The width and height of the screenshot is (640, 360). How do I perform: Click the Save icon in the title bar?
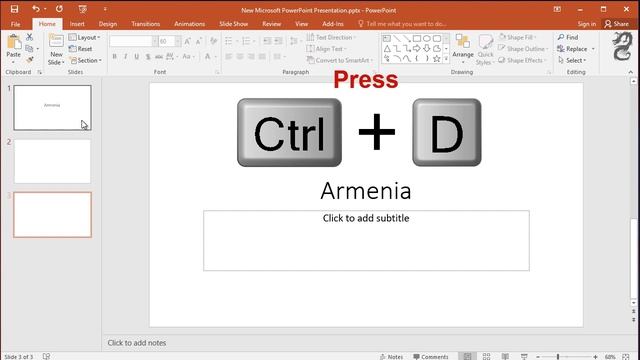pos(14,9)
